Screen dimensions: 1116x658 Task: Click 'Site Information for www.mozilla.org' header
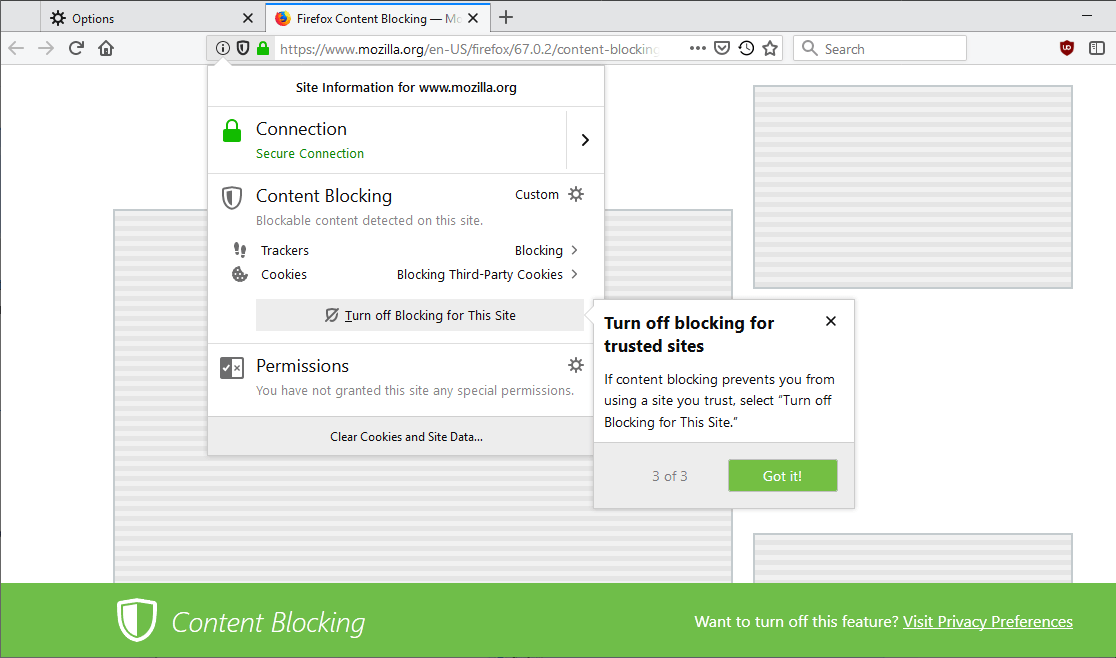click(x=406, y=87)
